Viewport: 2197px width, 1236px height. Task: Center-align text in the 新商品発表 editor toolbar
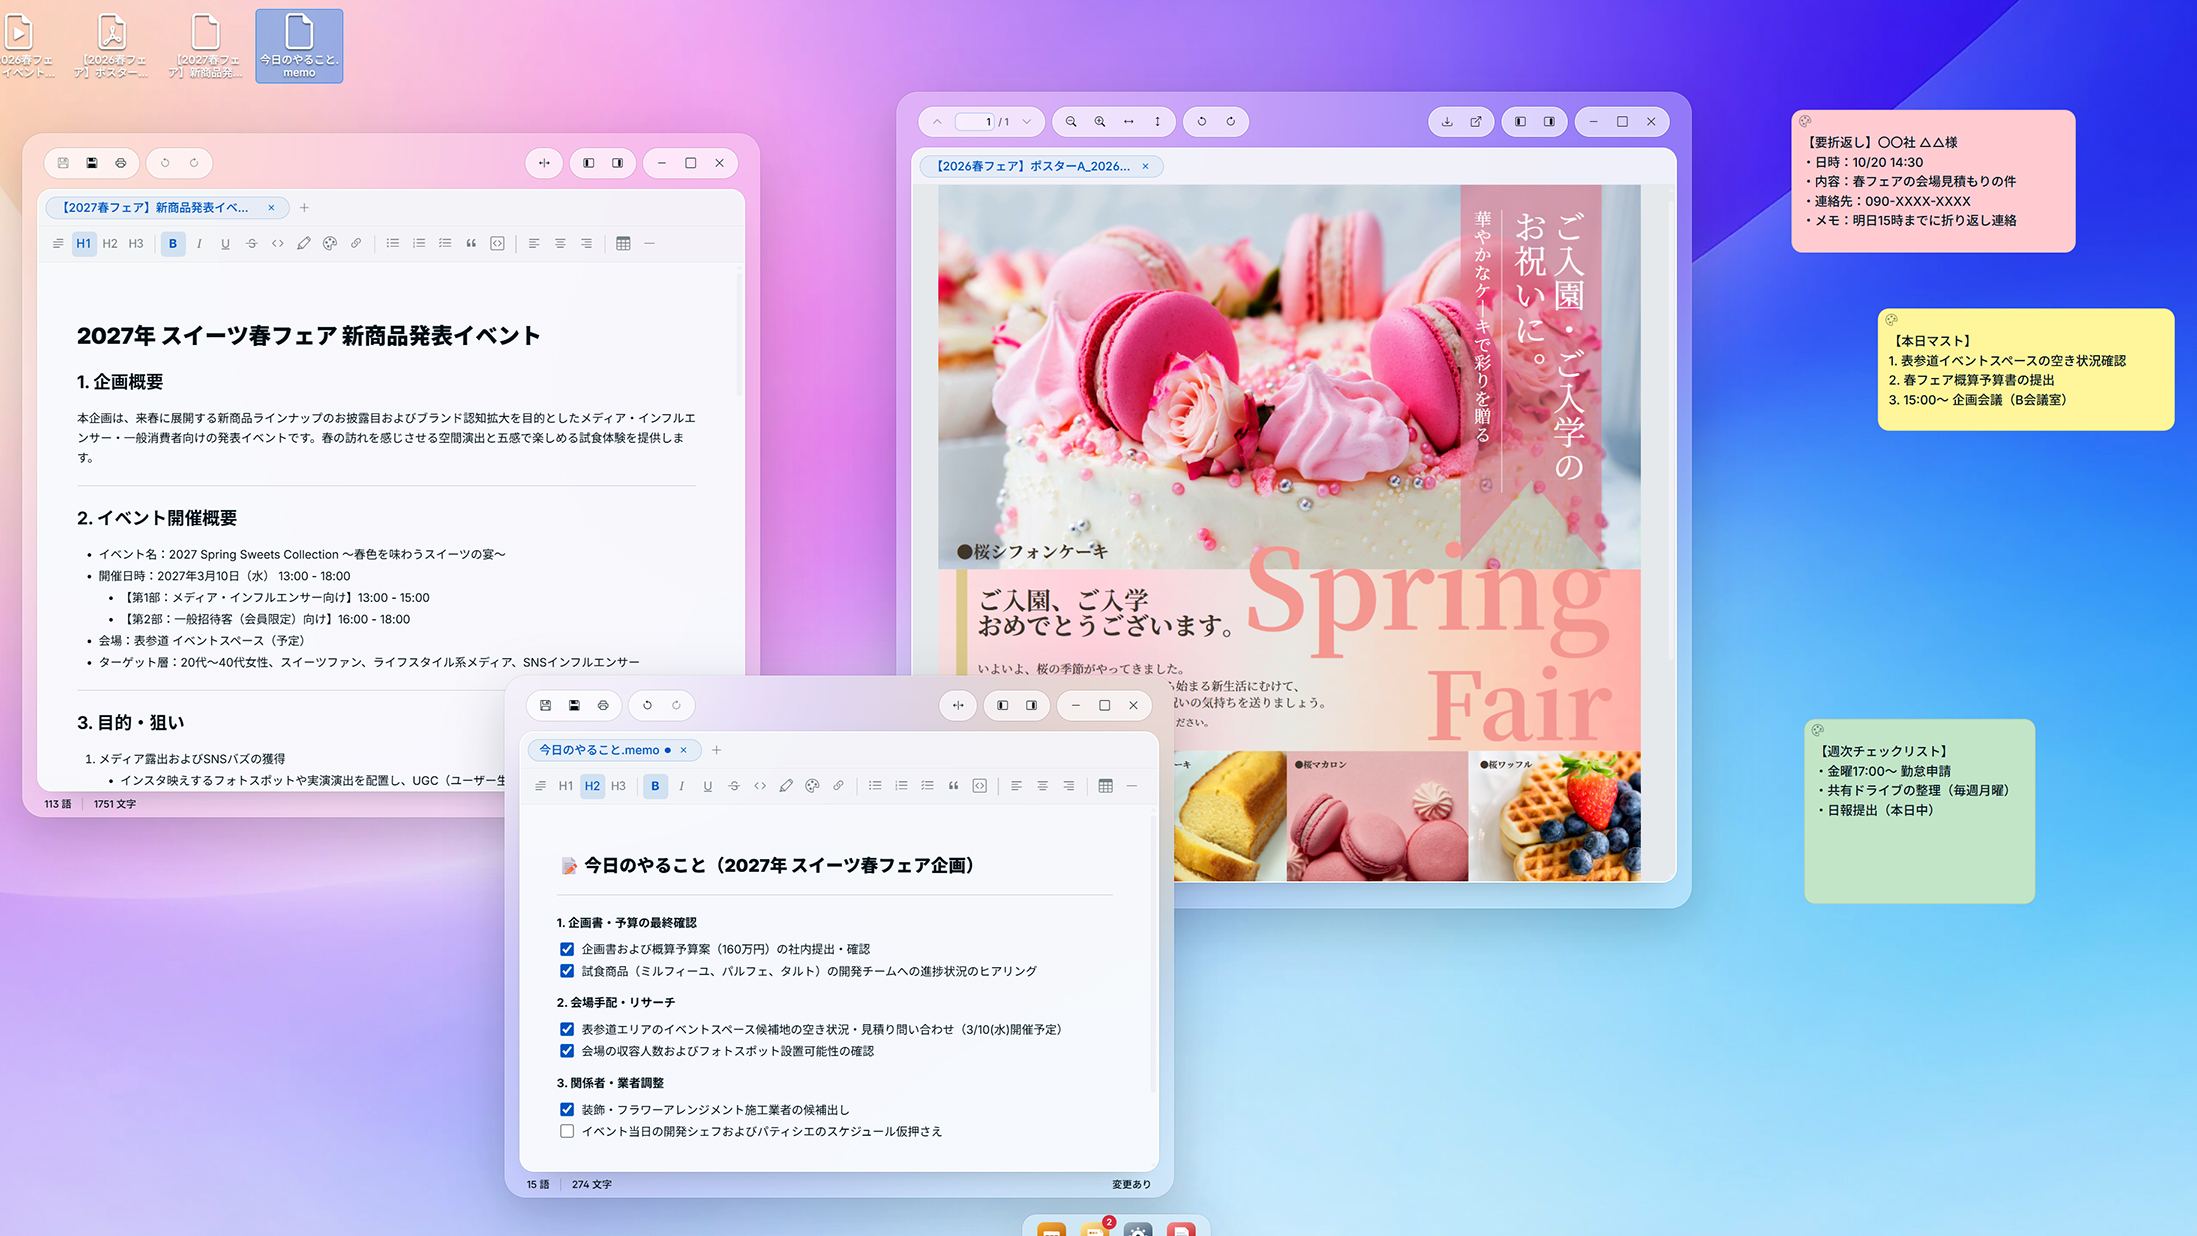pos(560,243)
